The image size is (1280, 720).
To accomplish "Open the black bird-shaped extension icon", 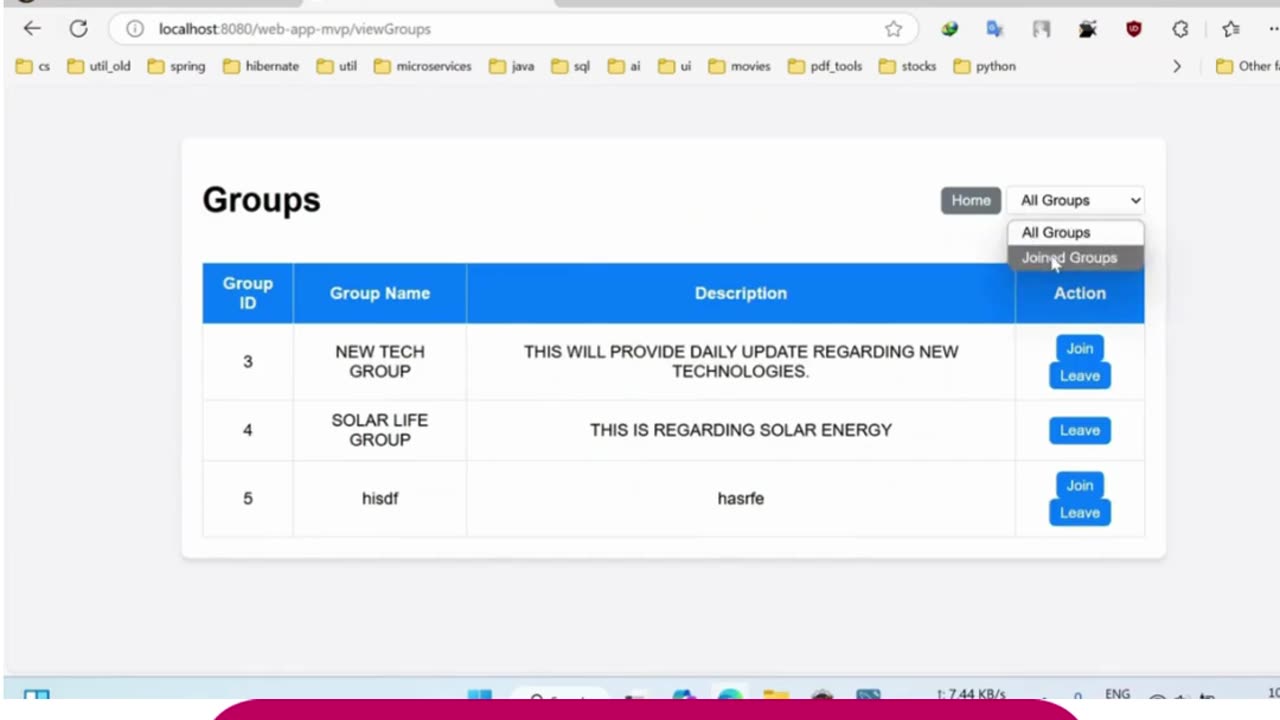I will click(x=1087, y=29).
